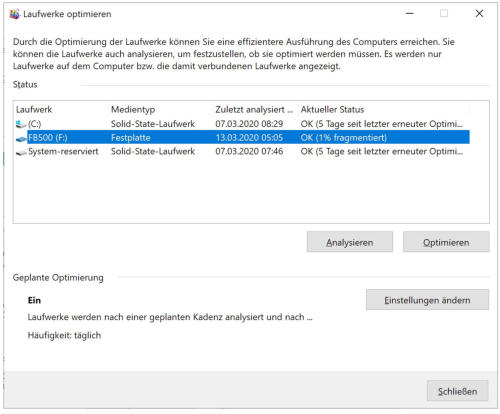500x414 pixels.
Task: Click the 13.03.2020 05:05 date cell
Action: (x=249, y=138)
